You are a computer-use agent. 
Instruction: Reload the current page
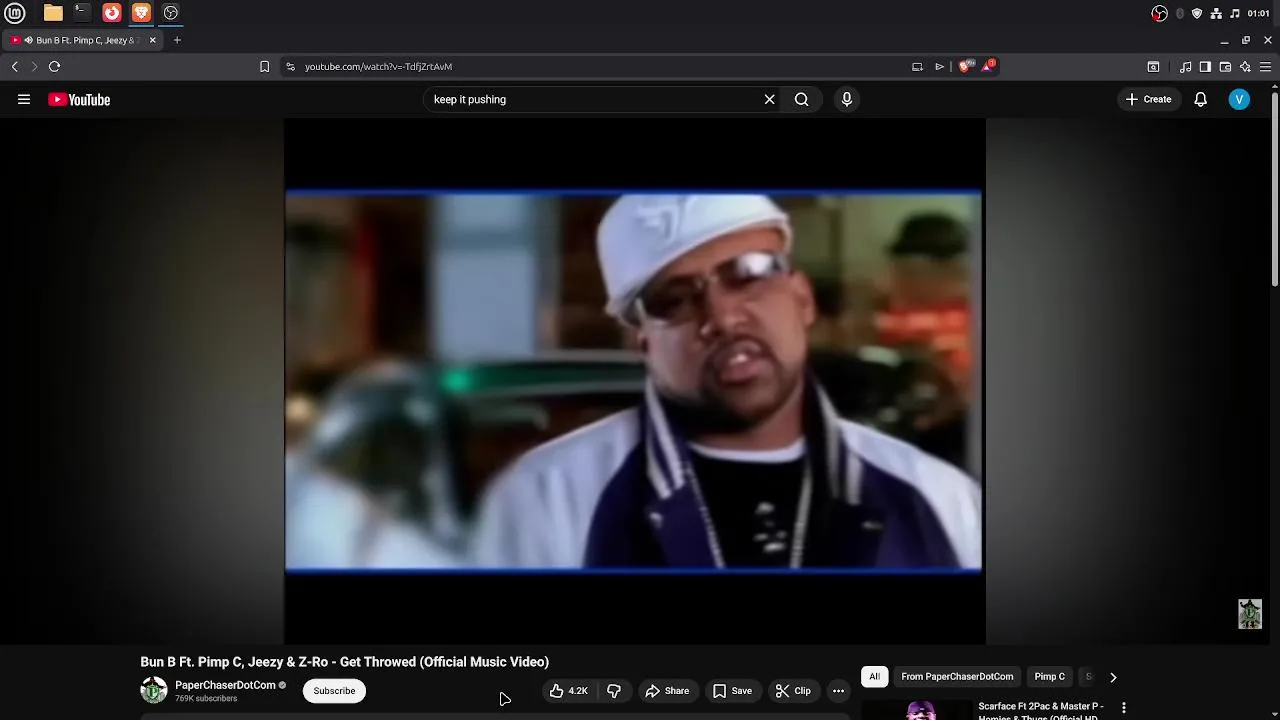point(54,66)
